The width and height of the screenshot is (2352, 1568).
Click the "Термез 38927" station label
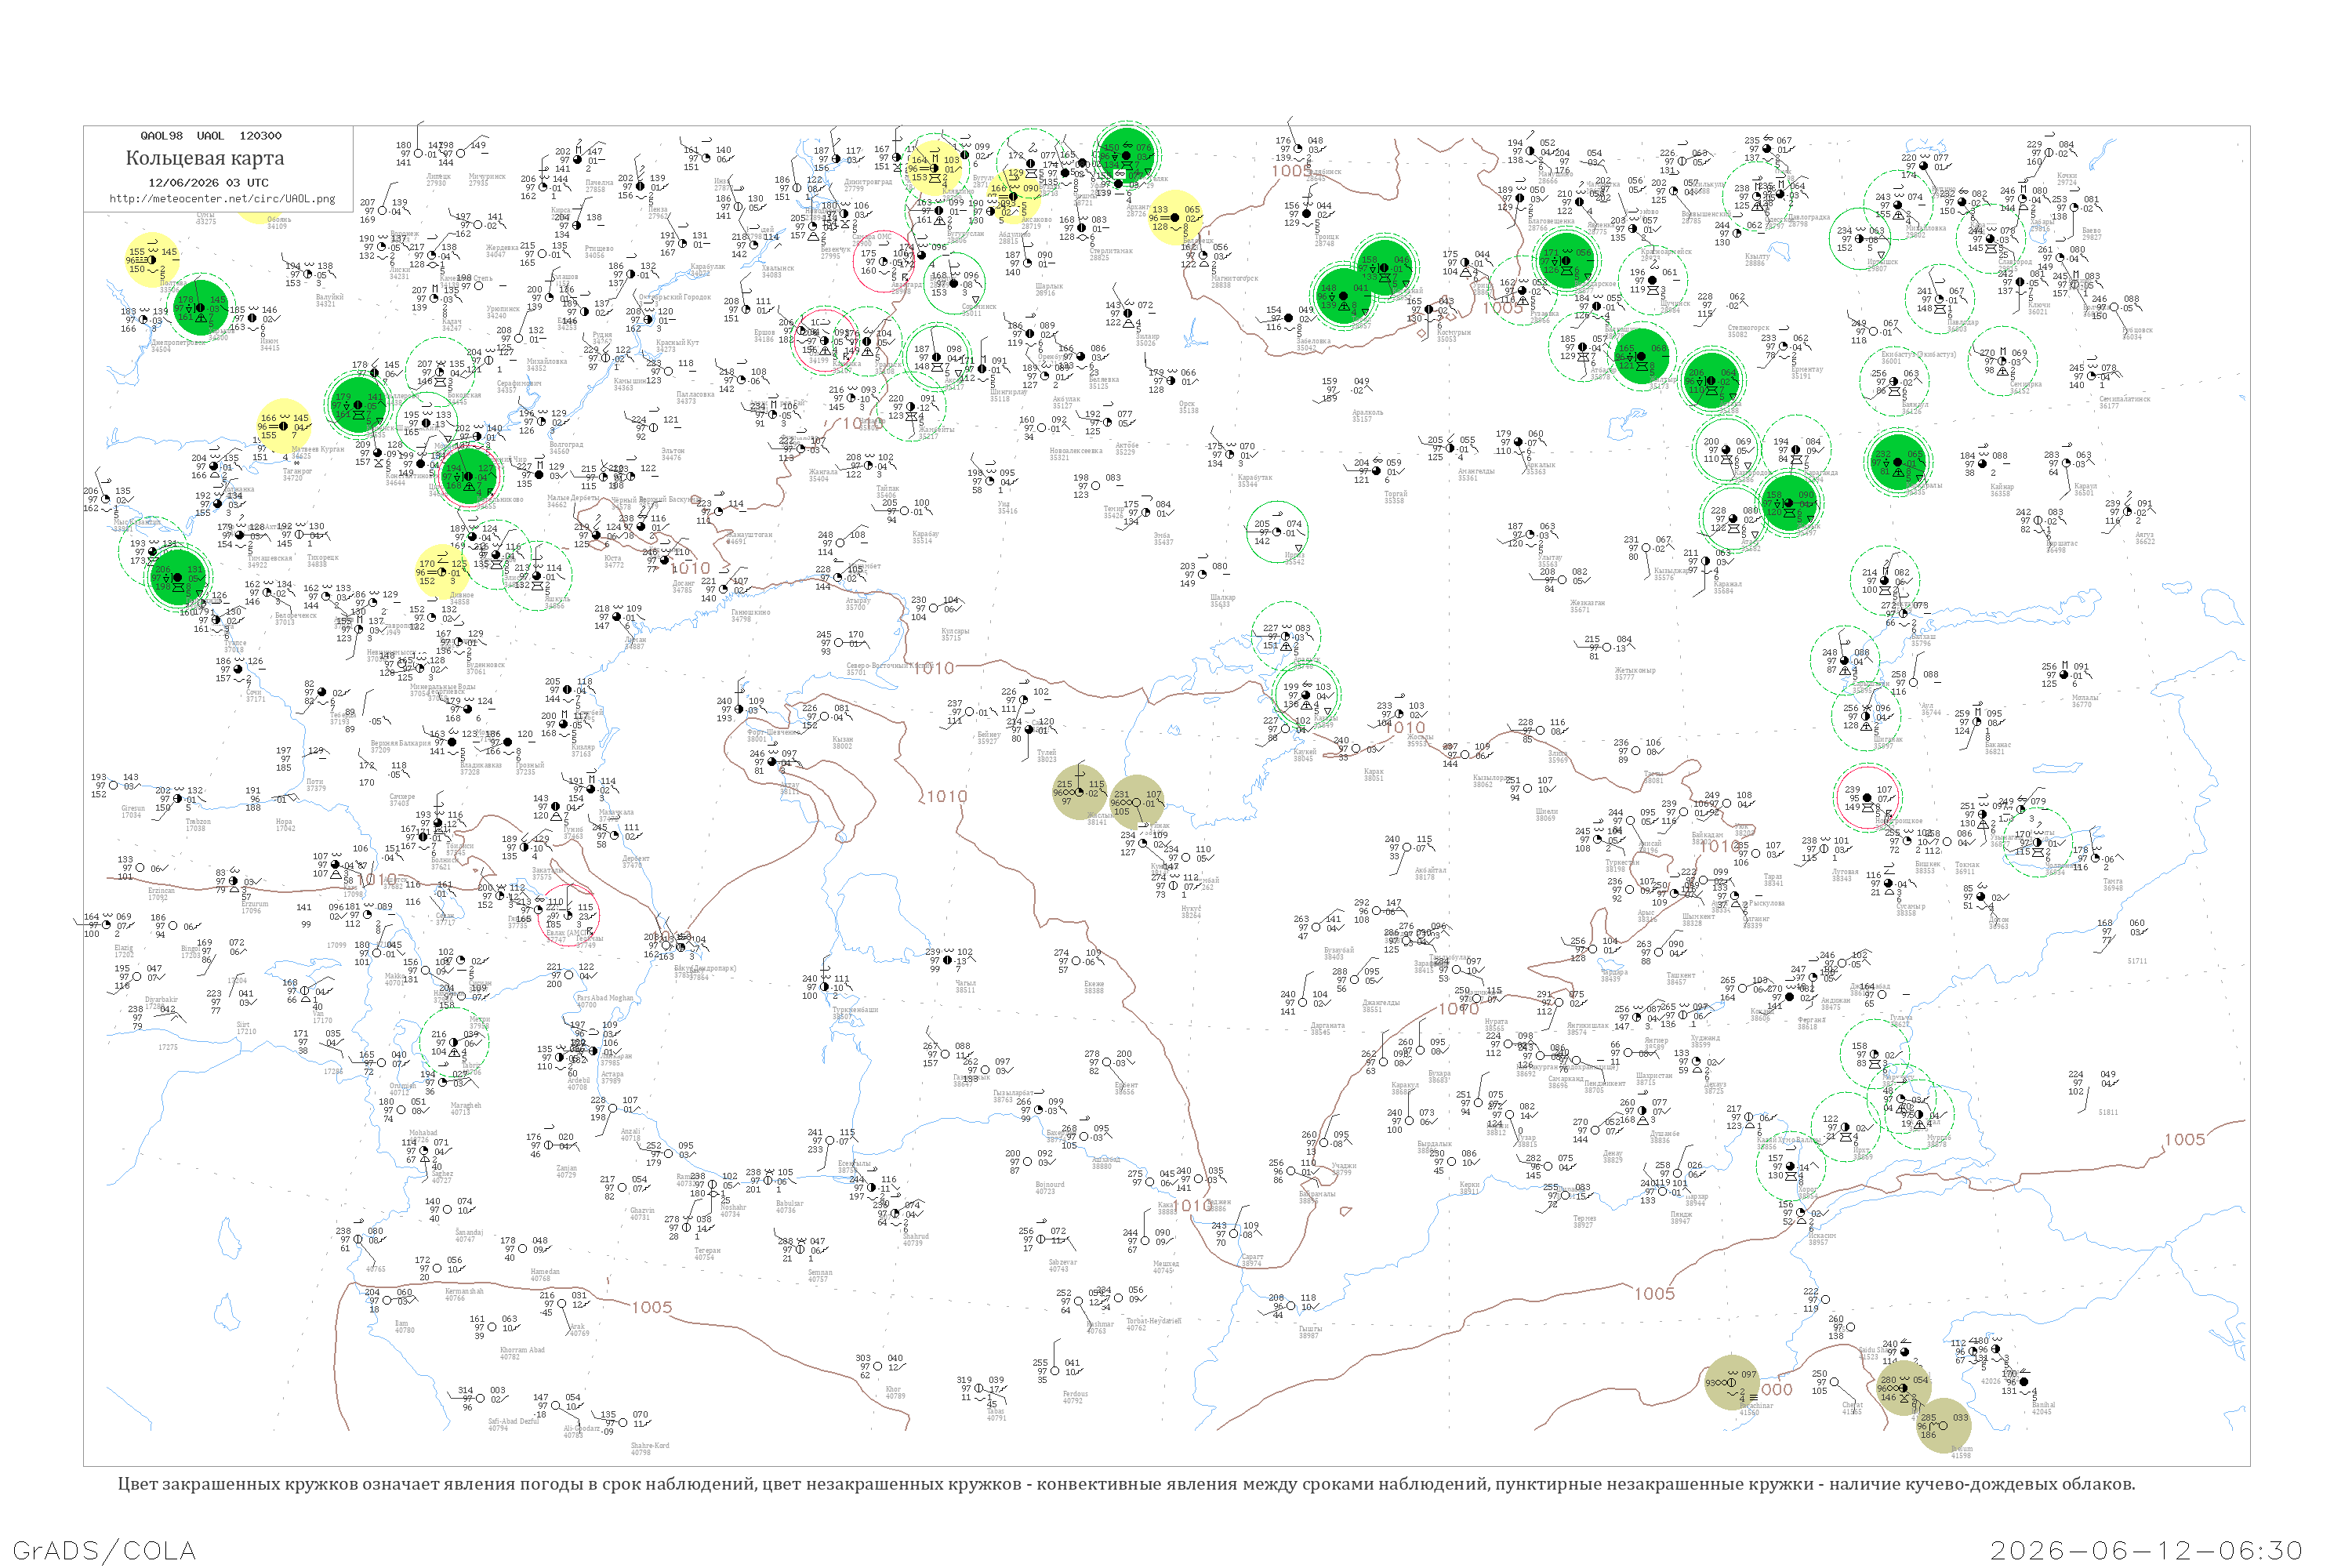click(x=1584, y=1221)
